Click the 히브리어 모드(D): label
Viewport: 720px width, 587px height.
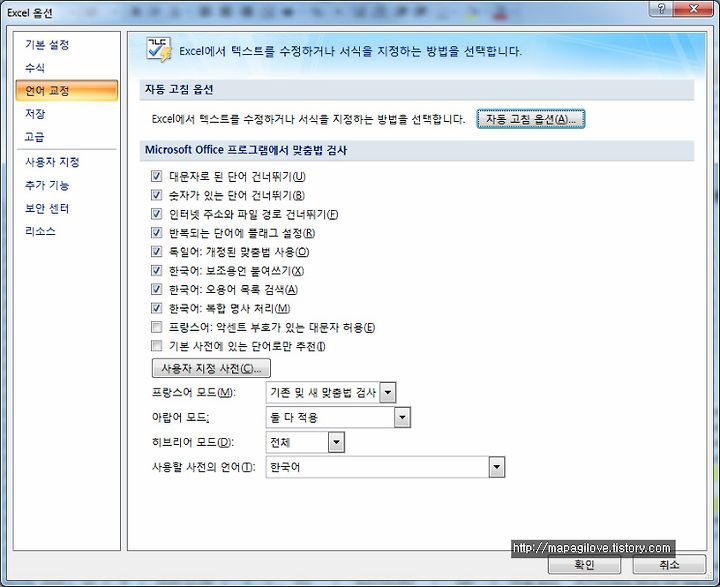(193, 442)
